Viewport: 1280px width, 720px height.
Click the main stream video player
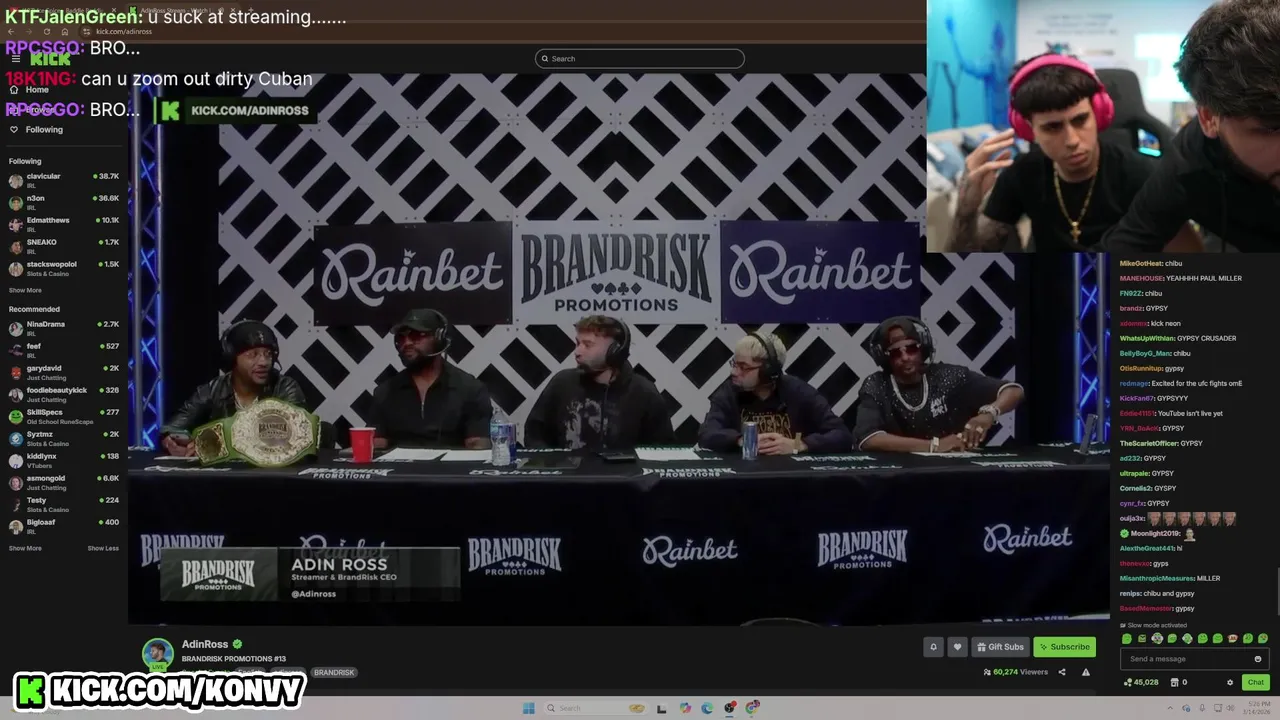620,349
